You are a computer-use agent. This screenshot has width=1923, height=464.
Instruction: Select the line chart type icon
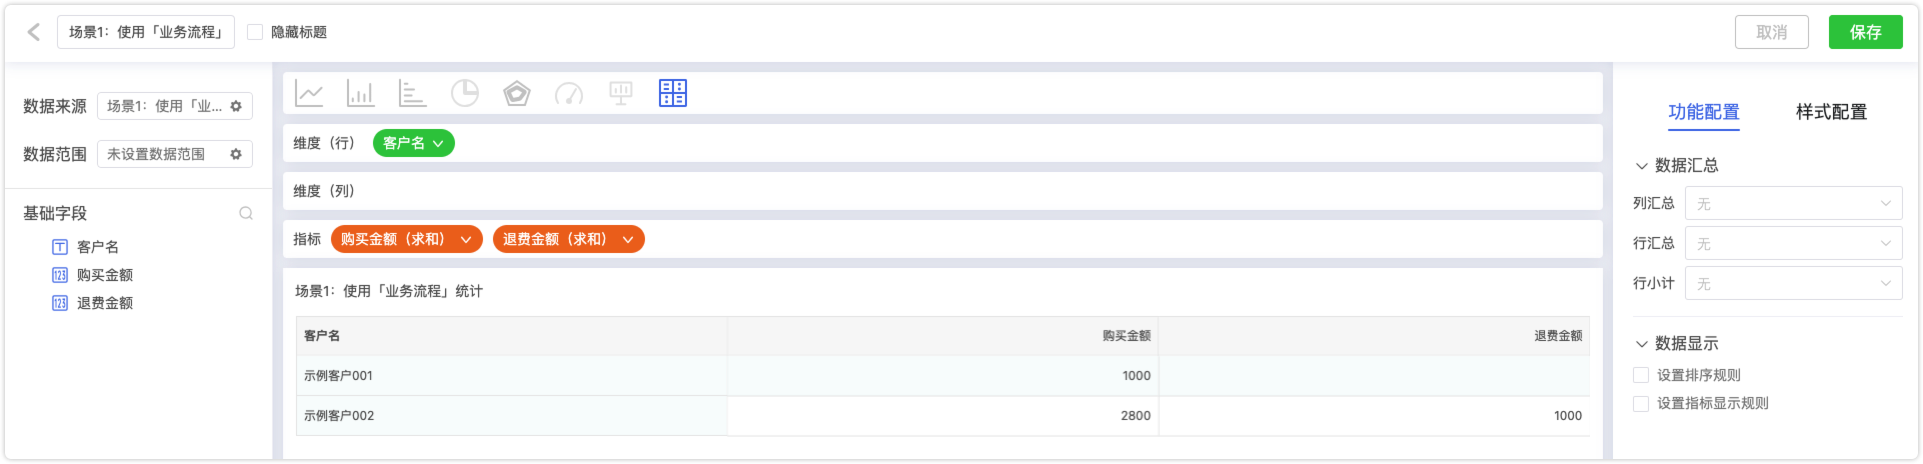tap(309, 94)
